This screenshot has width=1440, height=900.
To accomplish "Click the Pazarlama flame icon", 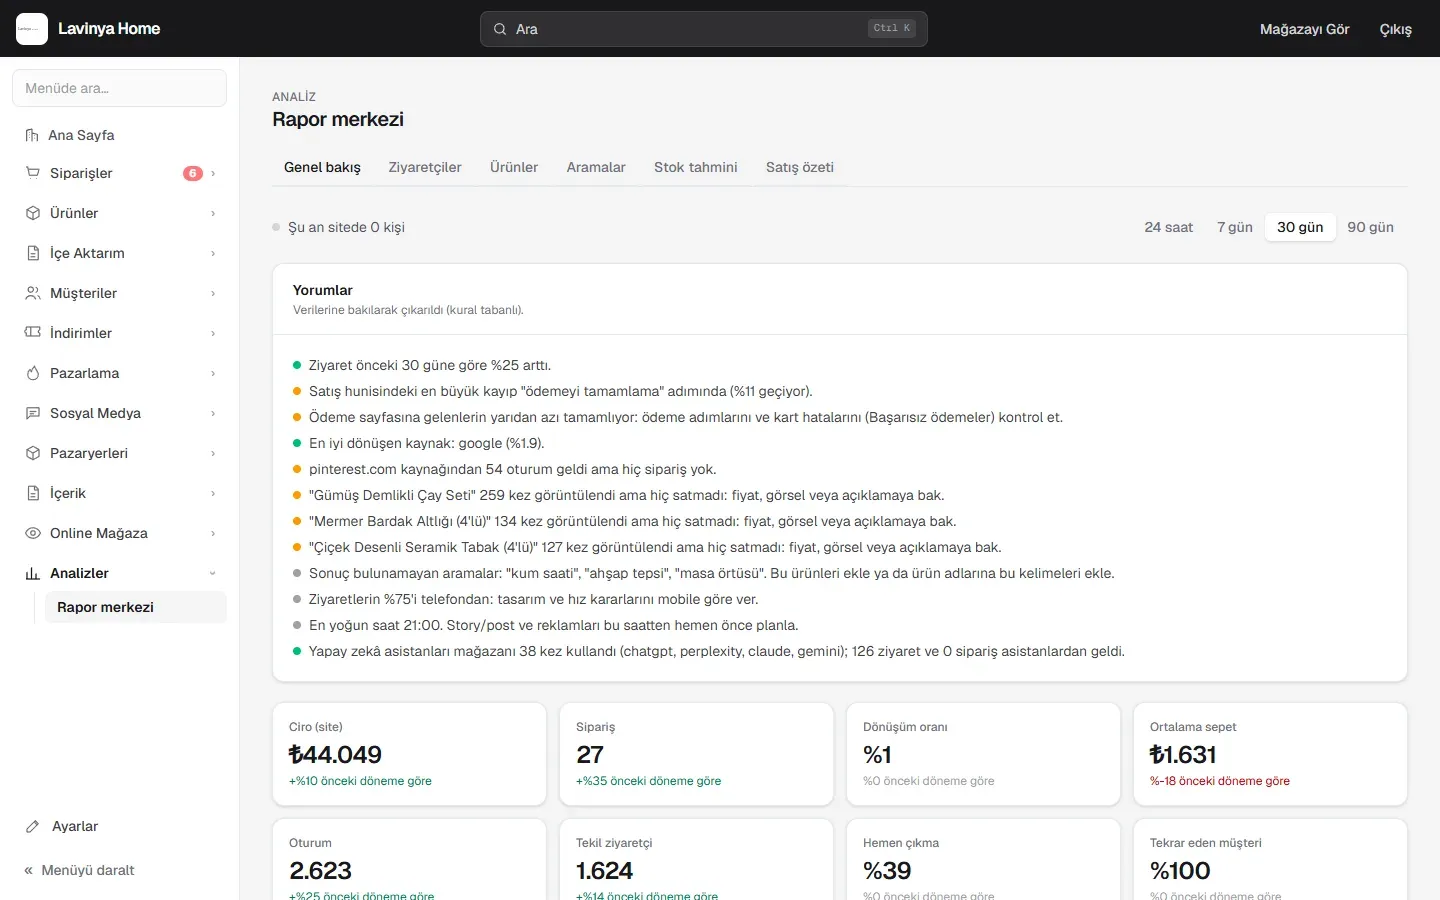I will (33, 373).
